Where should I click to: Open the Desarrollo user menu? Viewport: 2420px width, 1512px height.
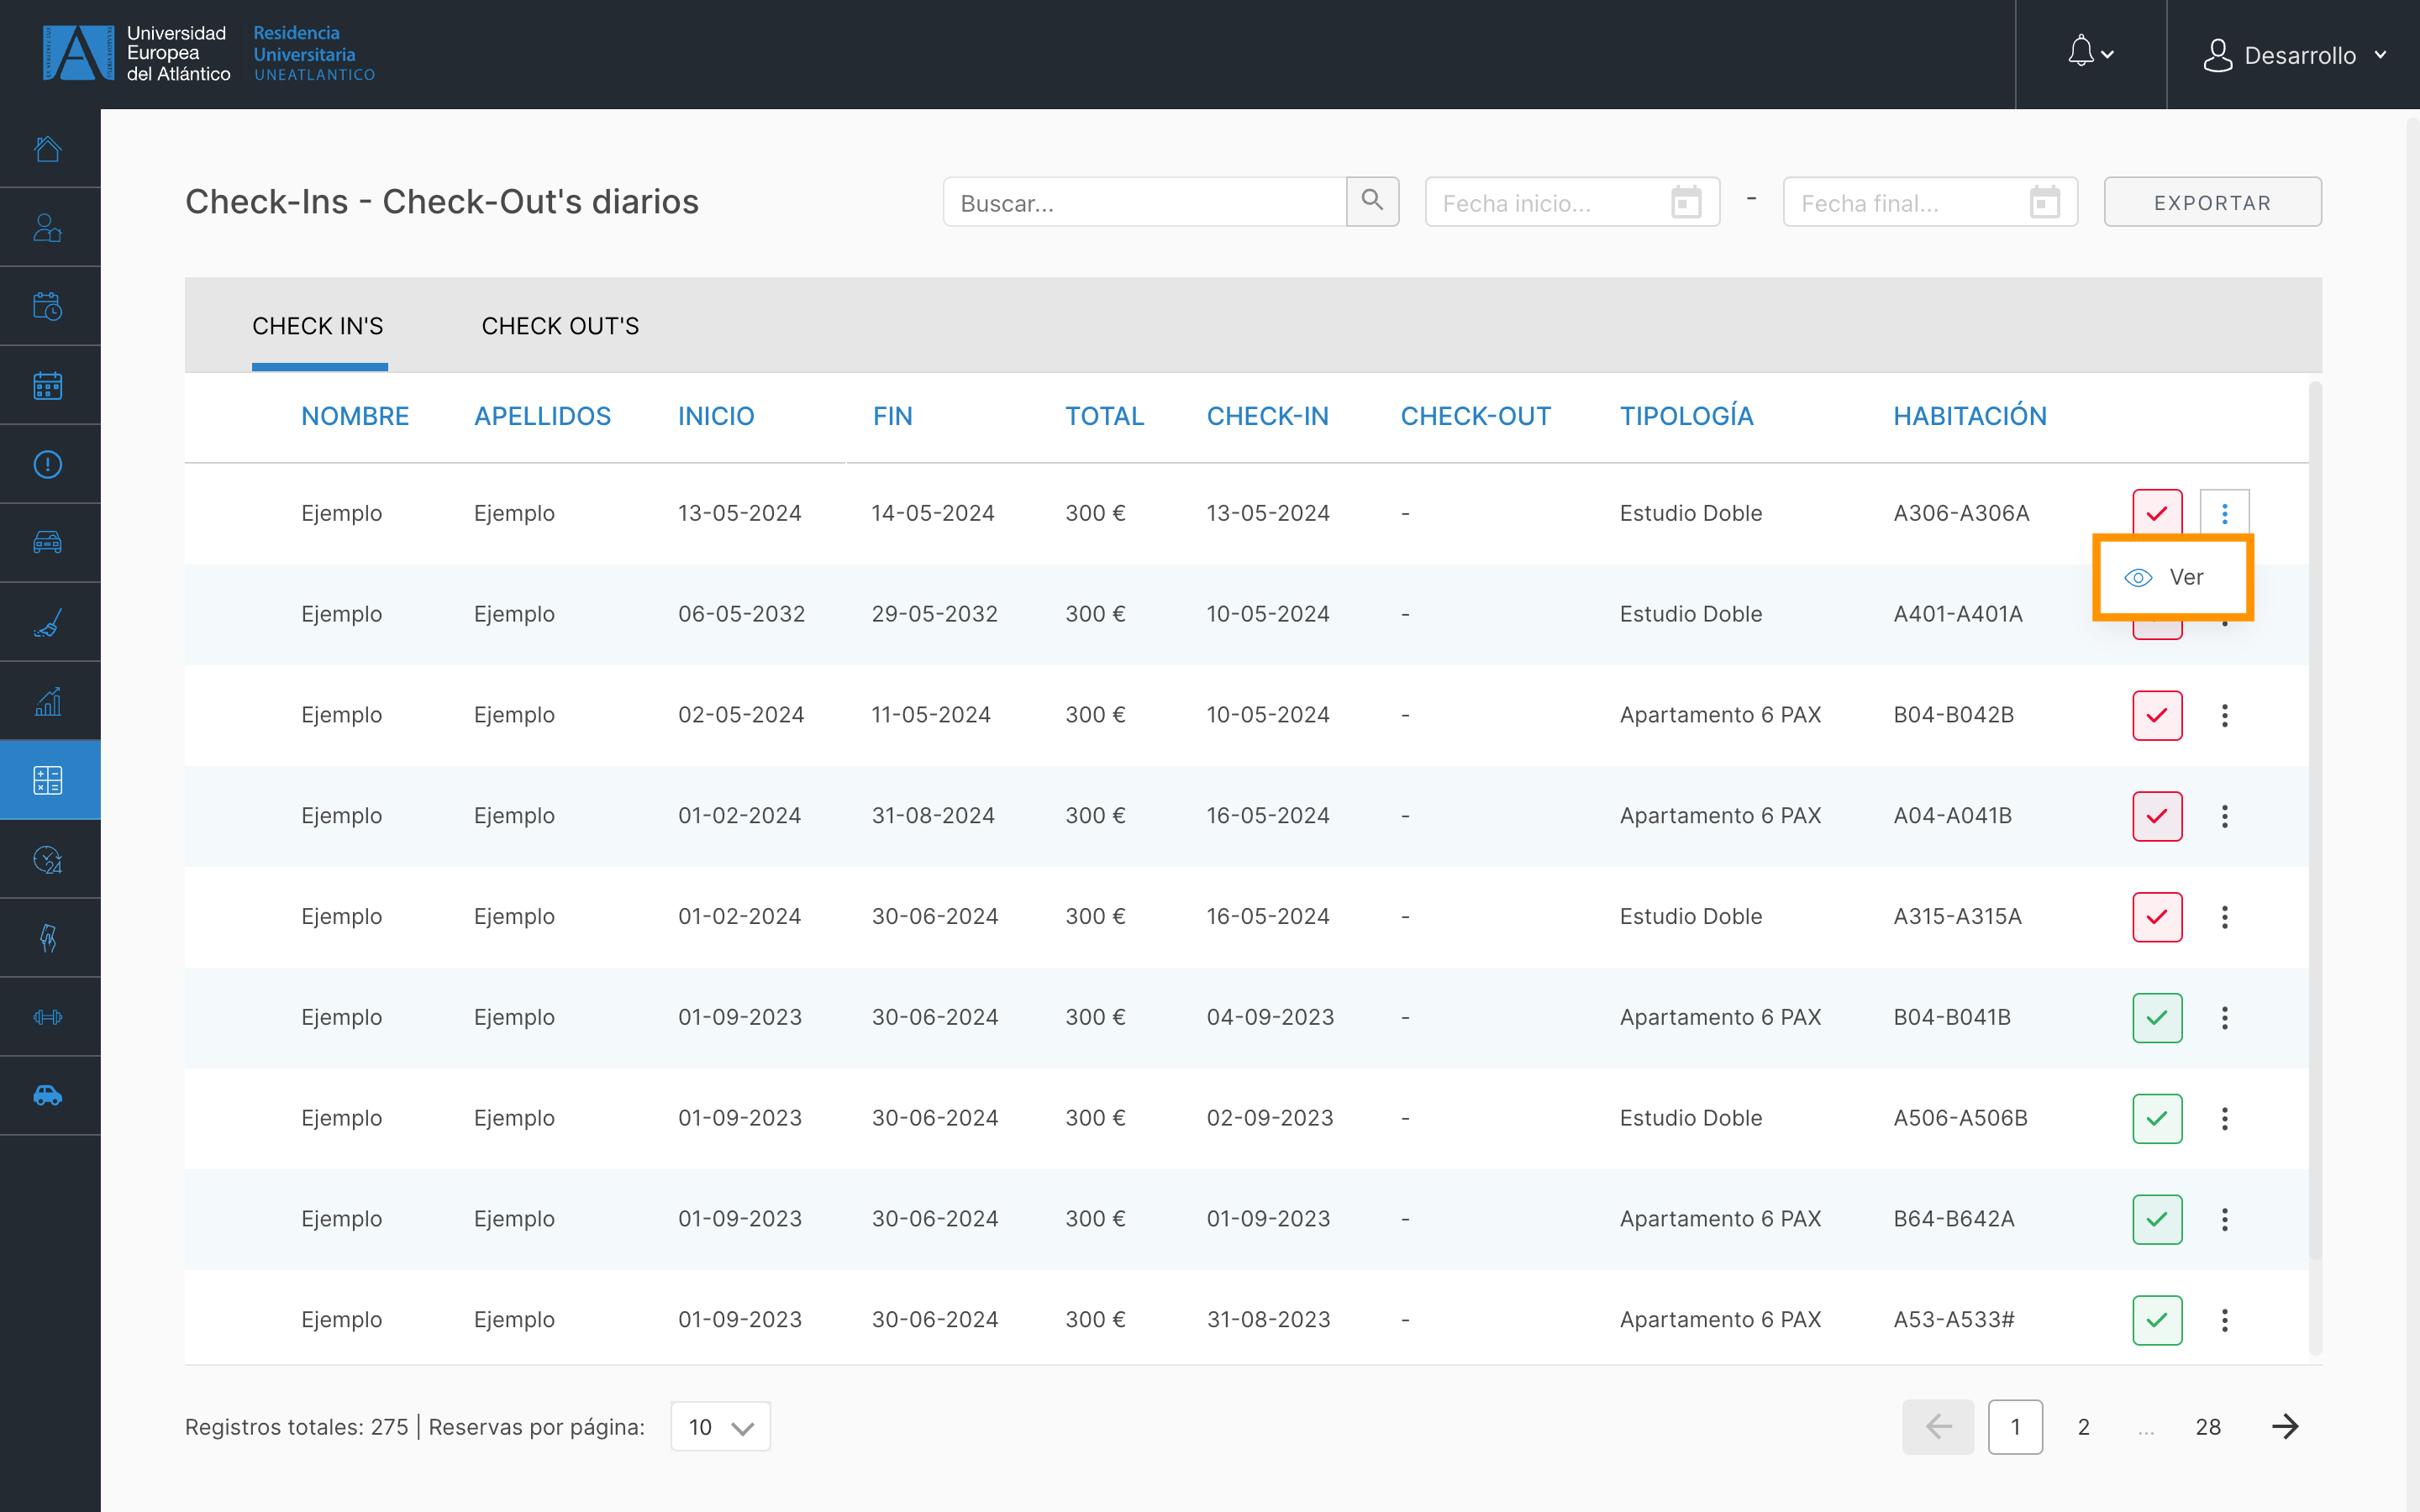tap(2294, 55)
